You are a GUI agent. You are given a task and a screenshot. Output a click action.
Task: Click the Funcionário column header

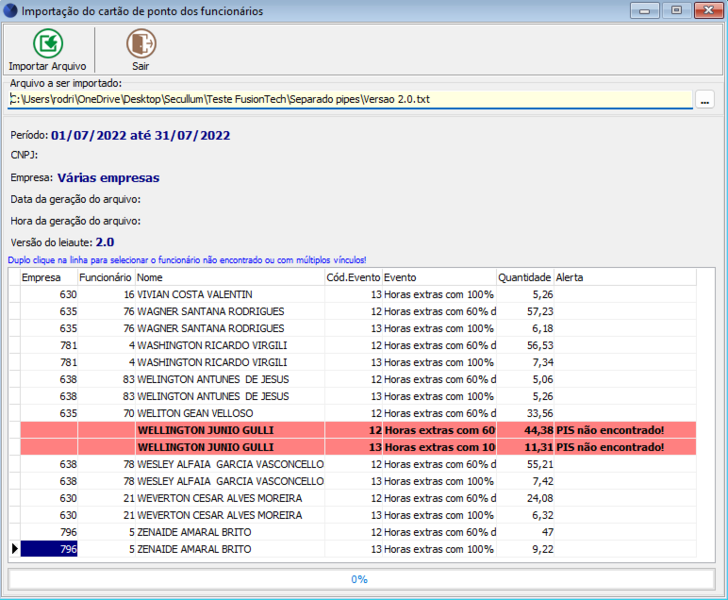click(106, 277)
